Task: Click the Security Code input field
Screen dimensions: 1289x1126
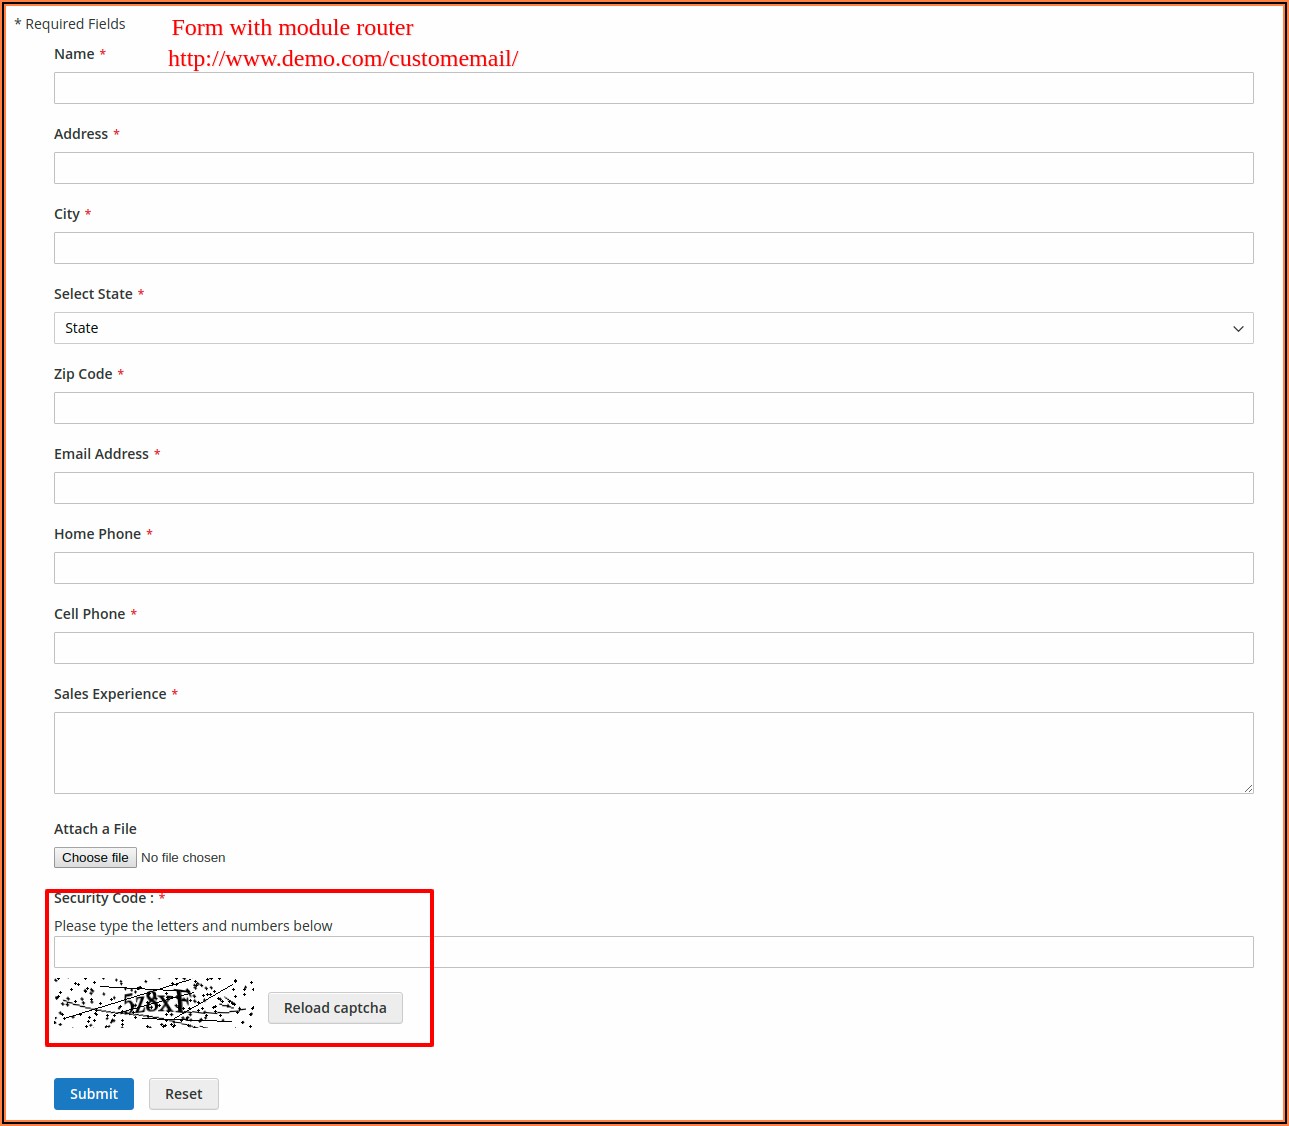Action: point(653,952)
